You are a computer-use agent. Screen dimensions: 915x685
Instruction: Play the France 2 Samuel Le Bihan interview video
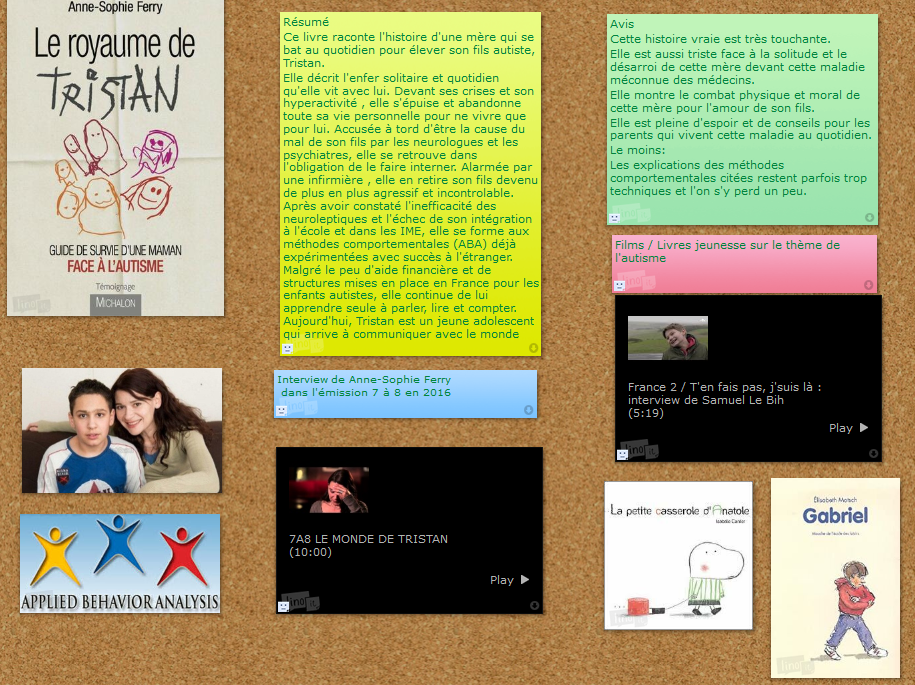point(848,428)
